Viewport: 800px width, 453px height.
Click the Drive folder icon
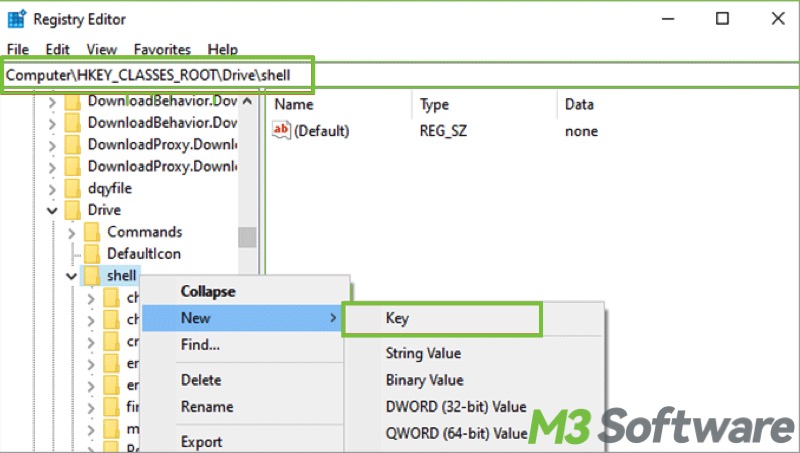[x=72, y=210]
